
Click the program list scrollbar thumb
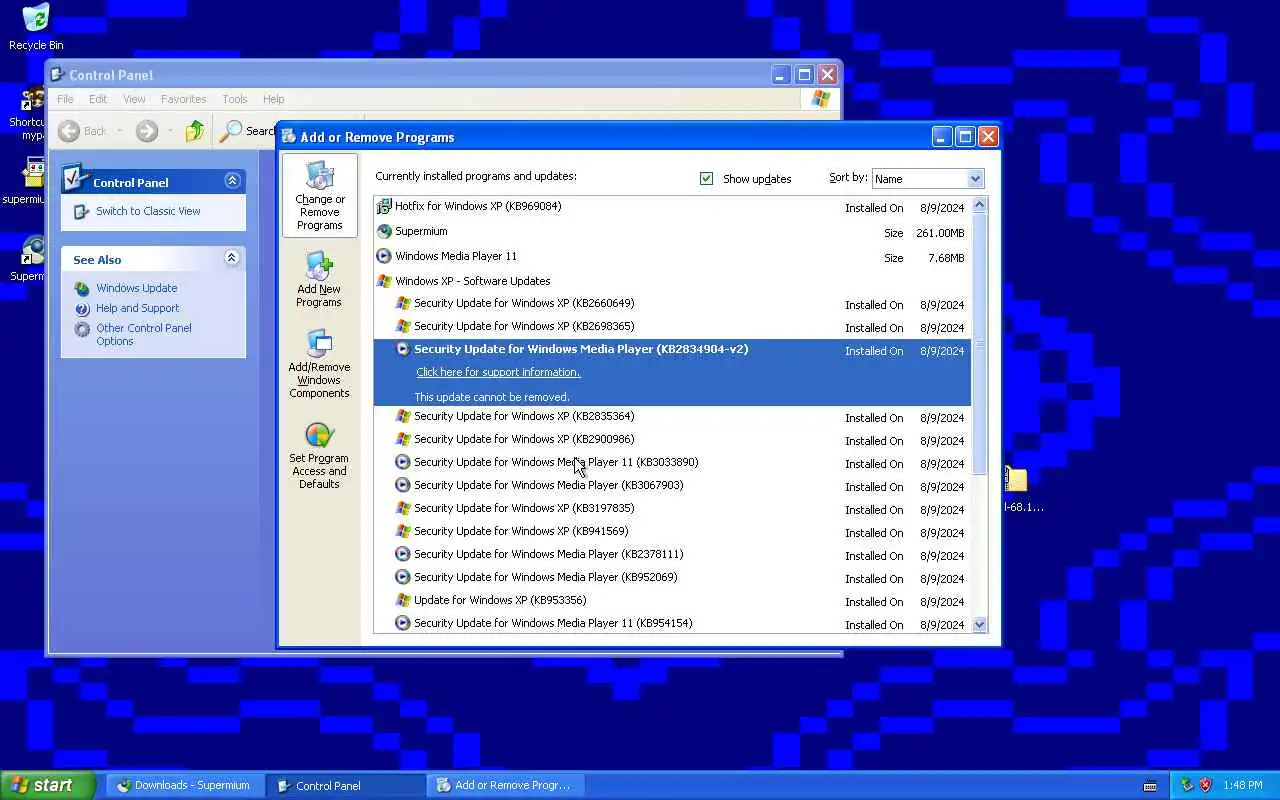pyautogui.click(x=980, y=344)
